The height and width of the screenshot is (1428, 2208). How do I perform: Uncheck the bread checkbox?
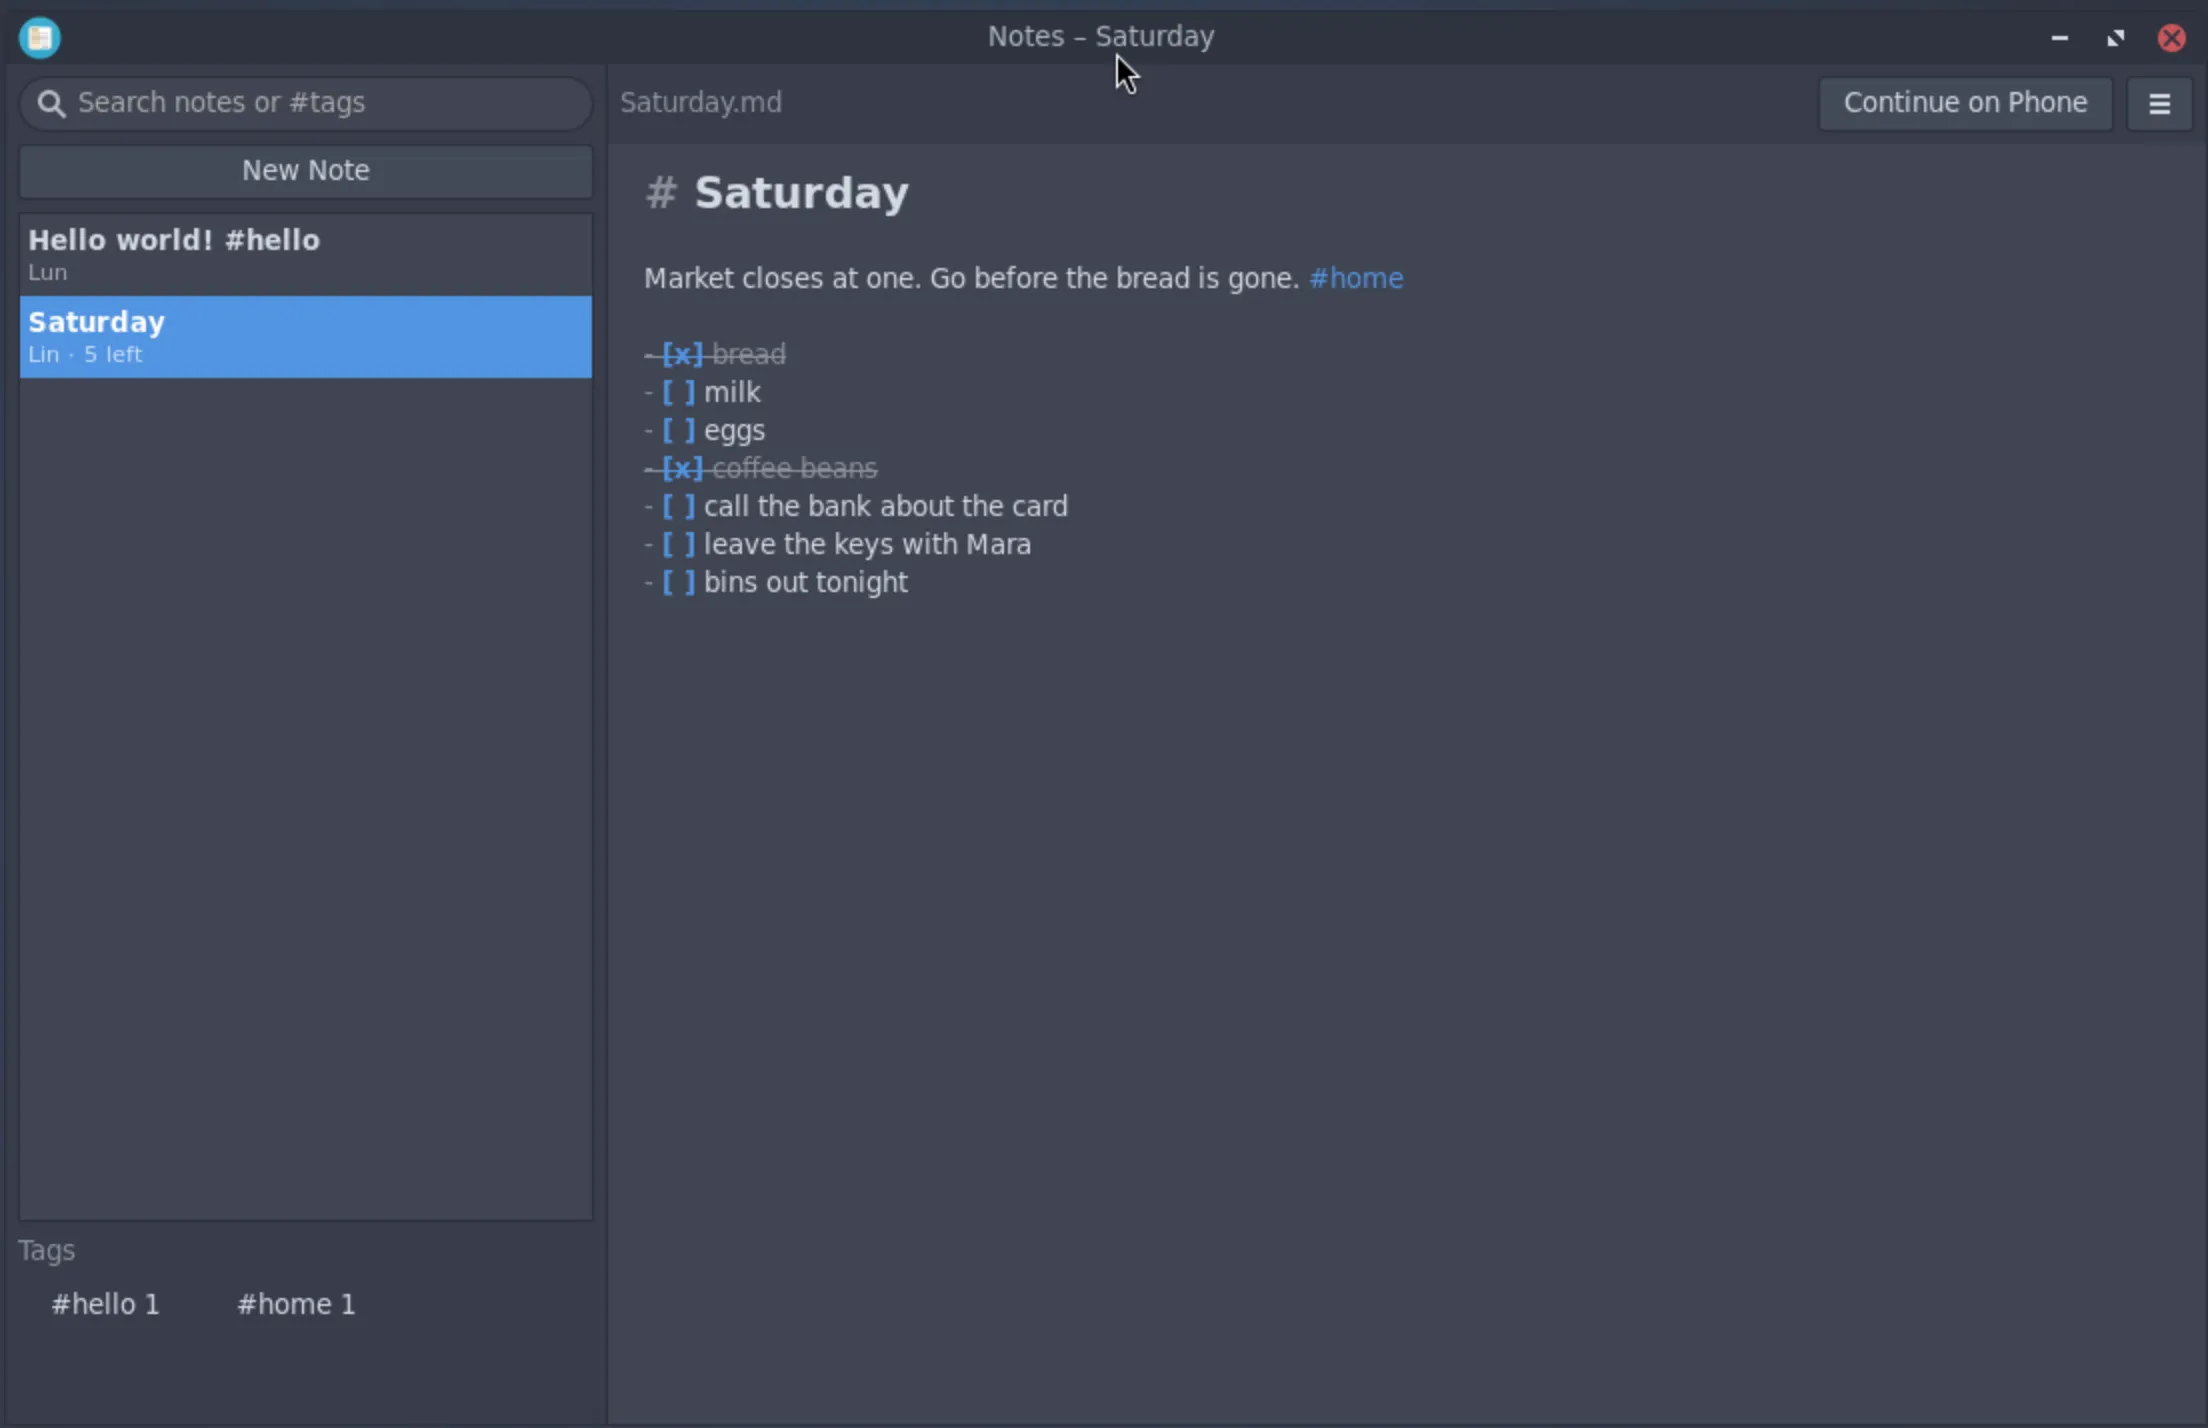coord(682,354)
